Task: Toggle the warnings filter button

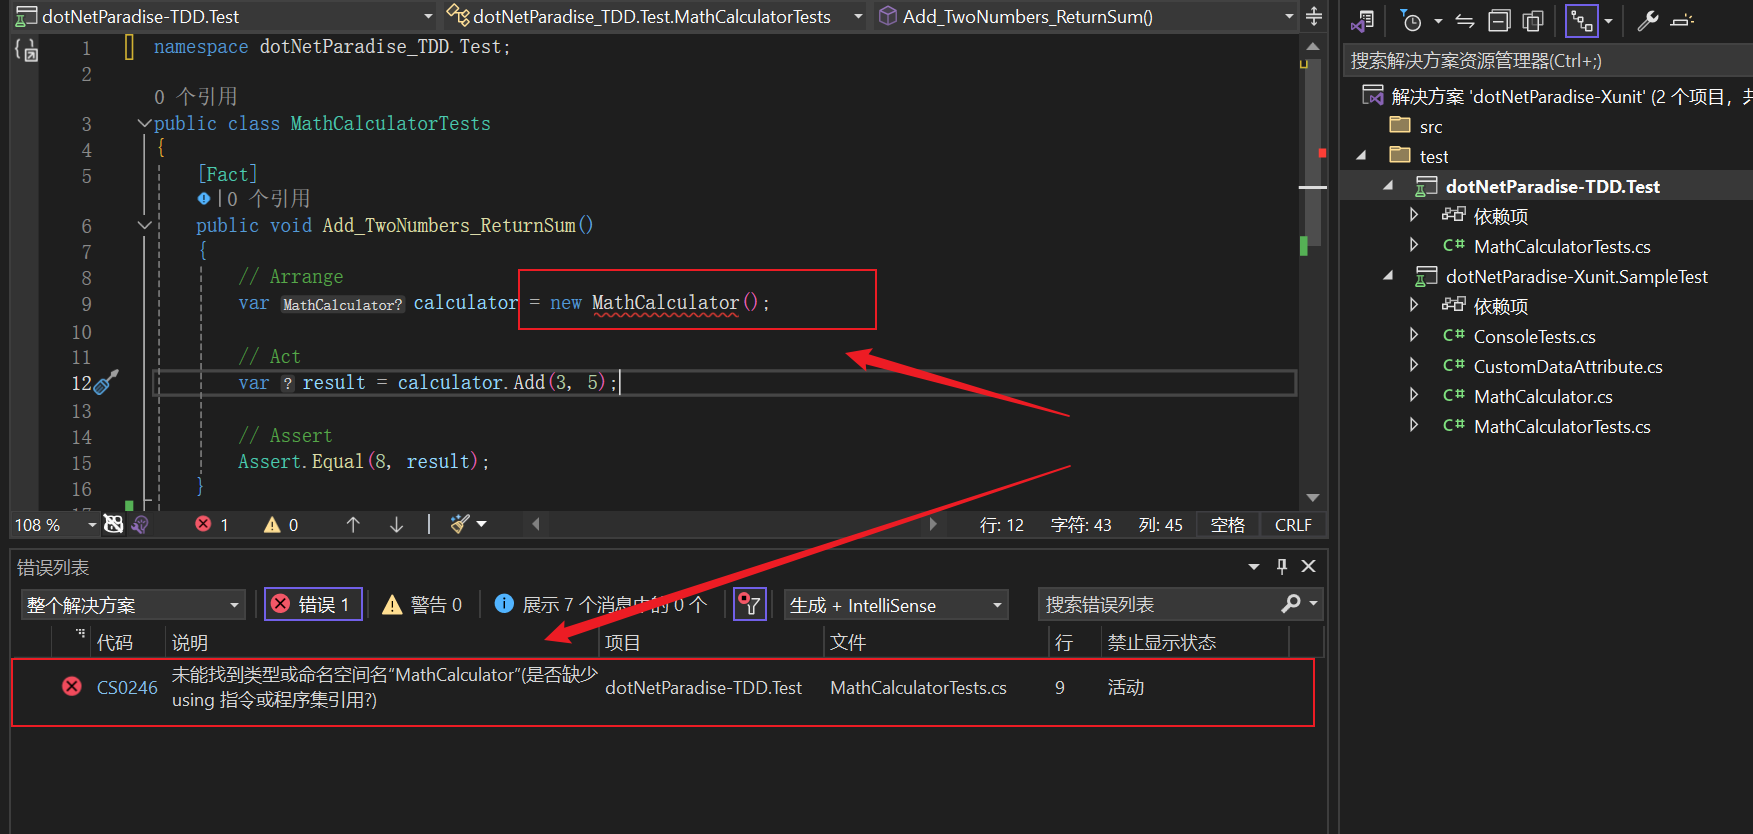Action: 422,604
